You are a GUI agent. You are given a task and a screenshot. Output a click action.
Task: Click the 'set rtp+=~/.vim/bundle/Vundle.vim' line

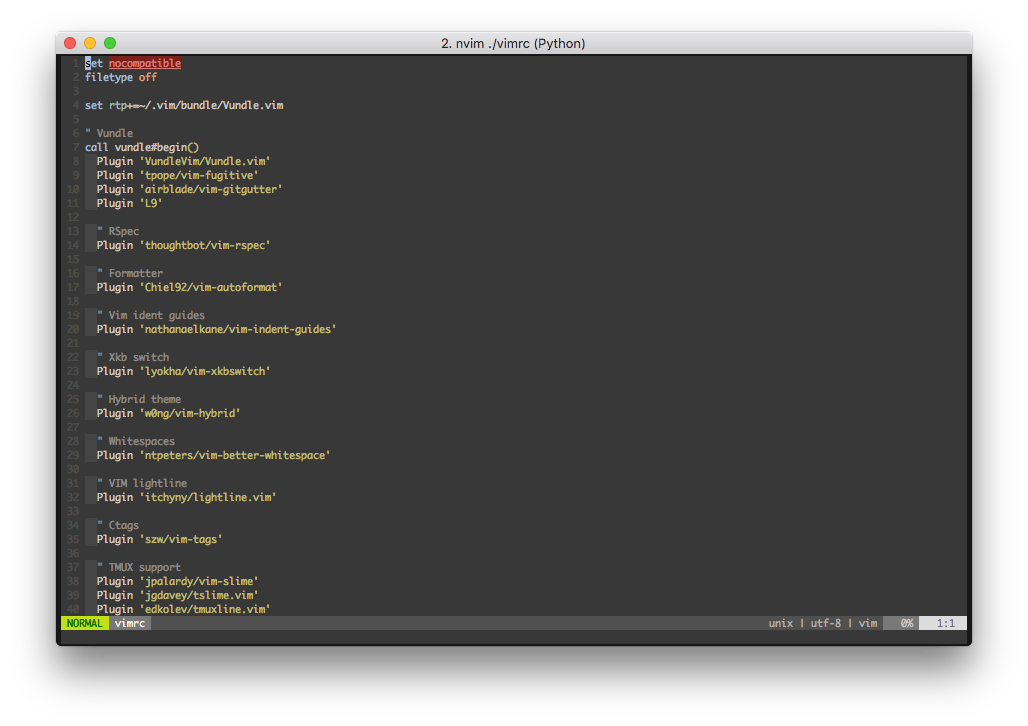coord(184,105)
